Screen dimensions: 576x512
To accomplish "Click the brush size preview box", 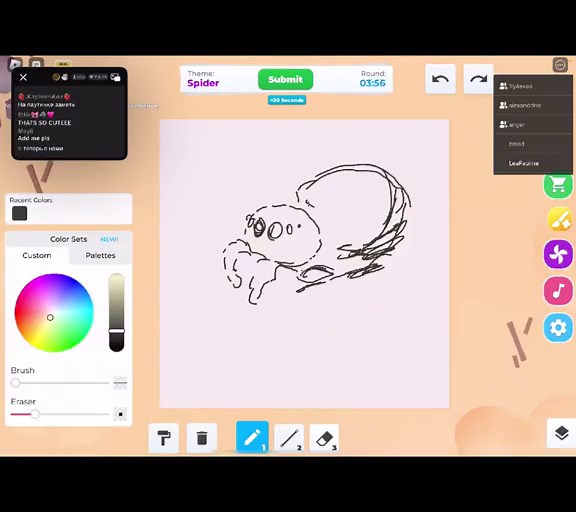I will click(120, 383).
